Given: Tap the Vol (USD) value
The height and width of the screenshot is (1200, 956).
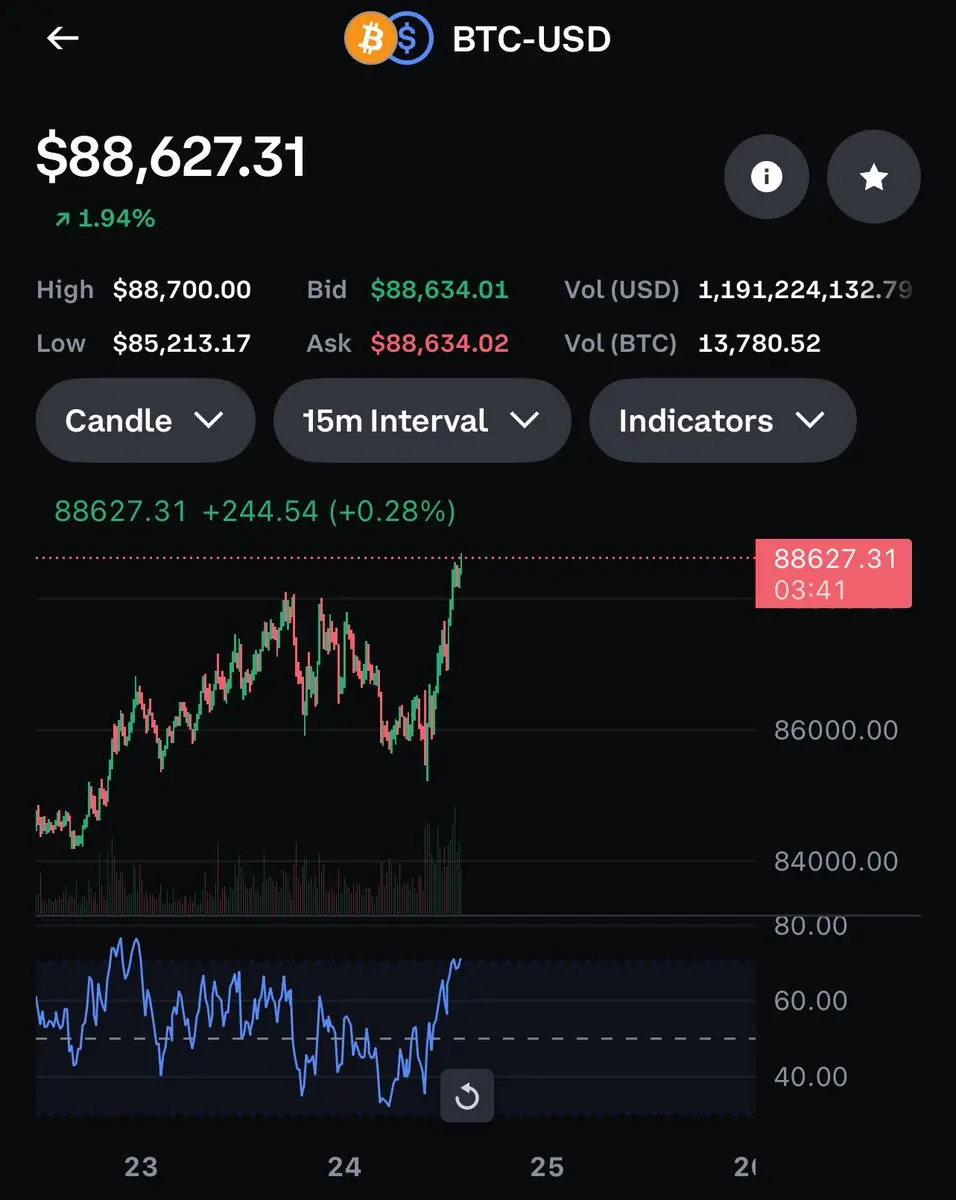Looking at the screenshot, I should 805,290.
